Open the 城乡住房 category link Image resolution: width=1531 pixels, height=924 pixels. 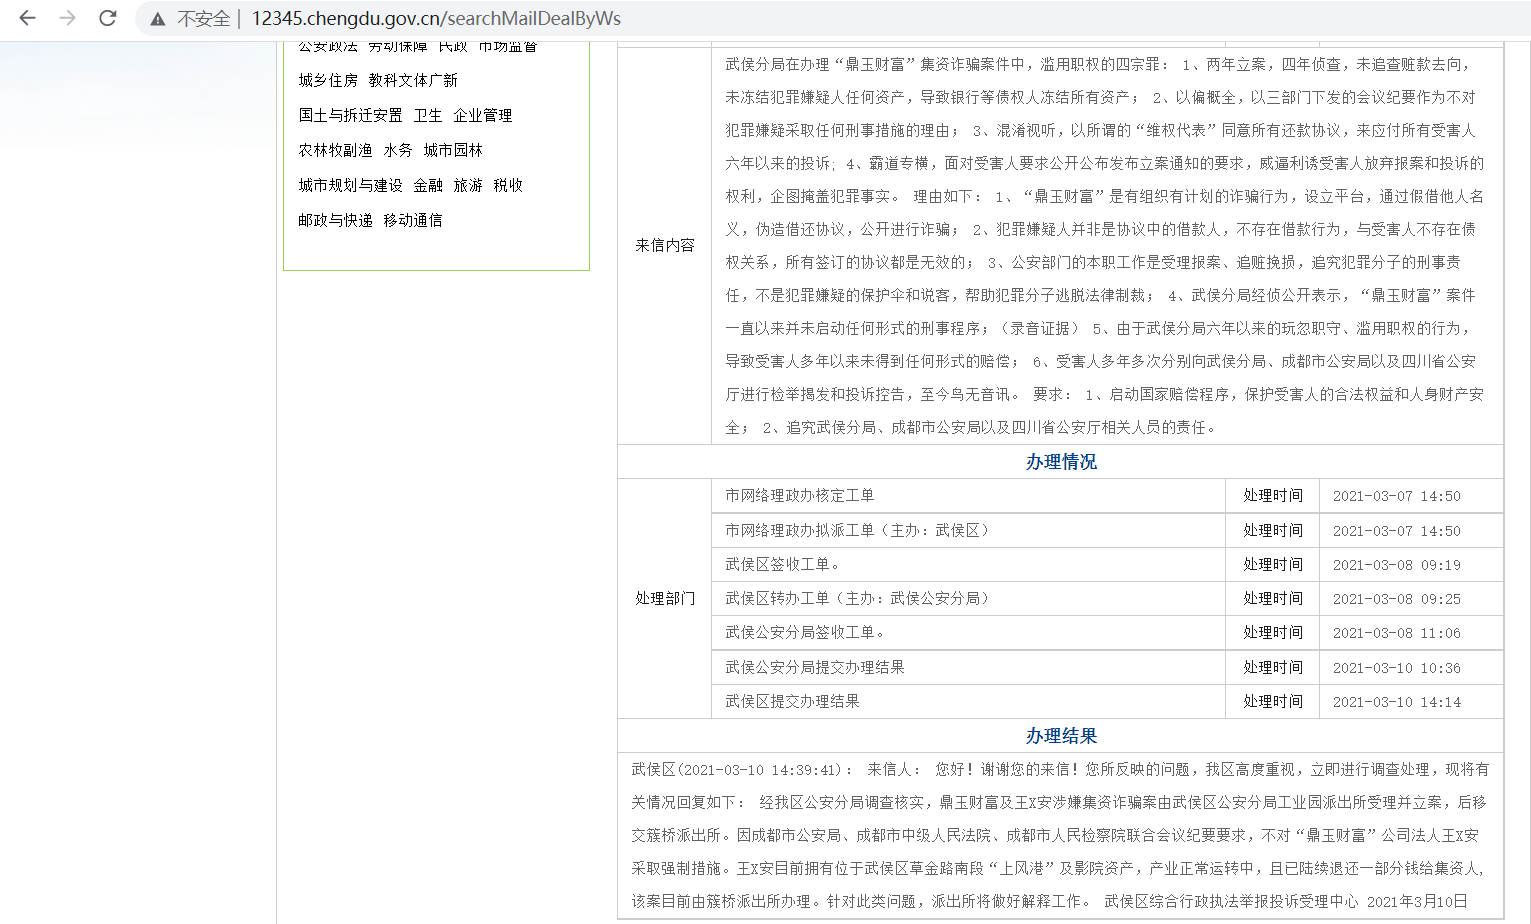(x=327, y=80)
